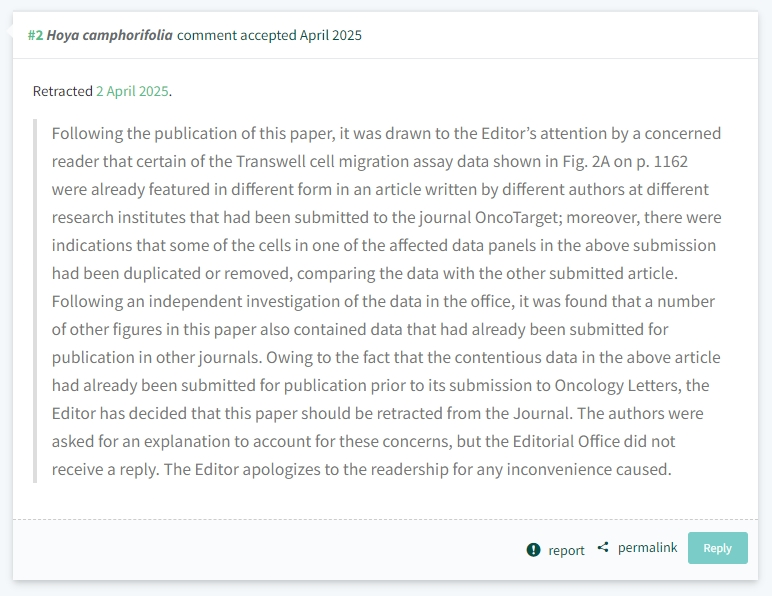
Task: Follow the 2 April 2025 link
Action: pos(132,92)
